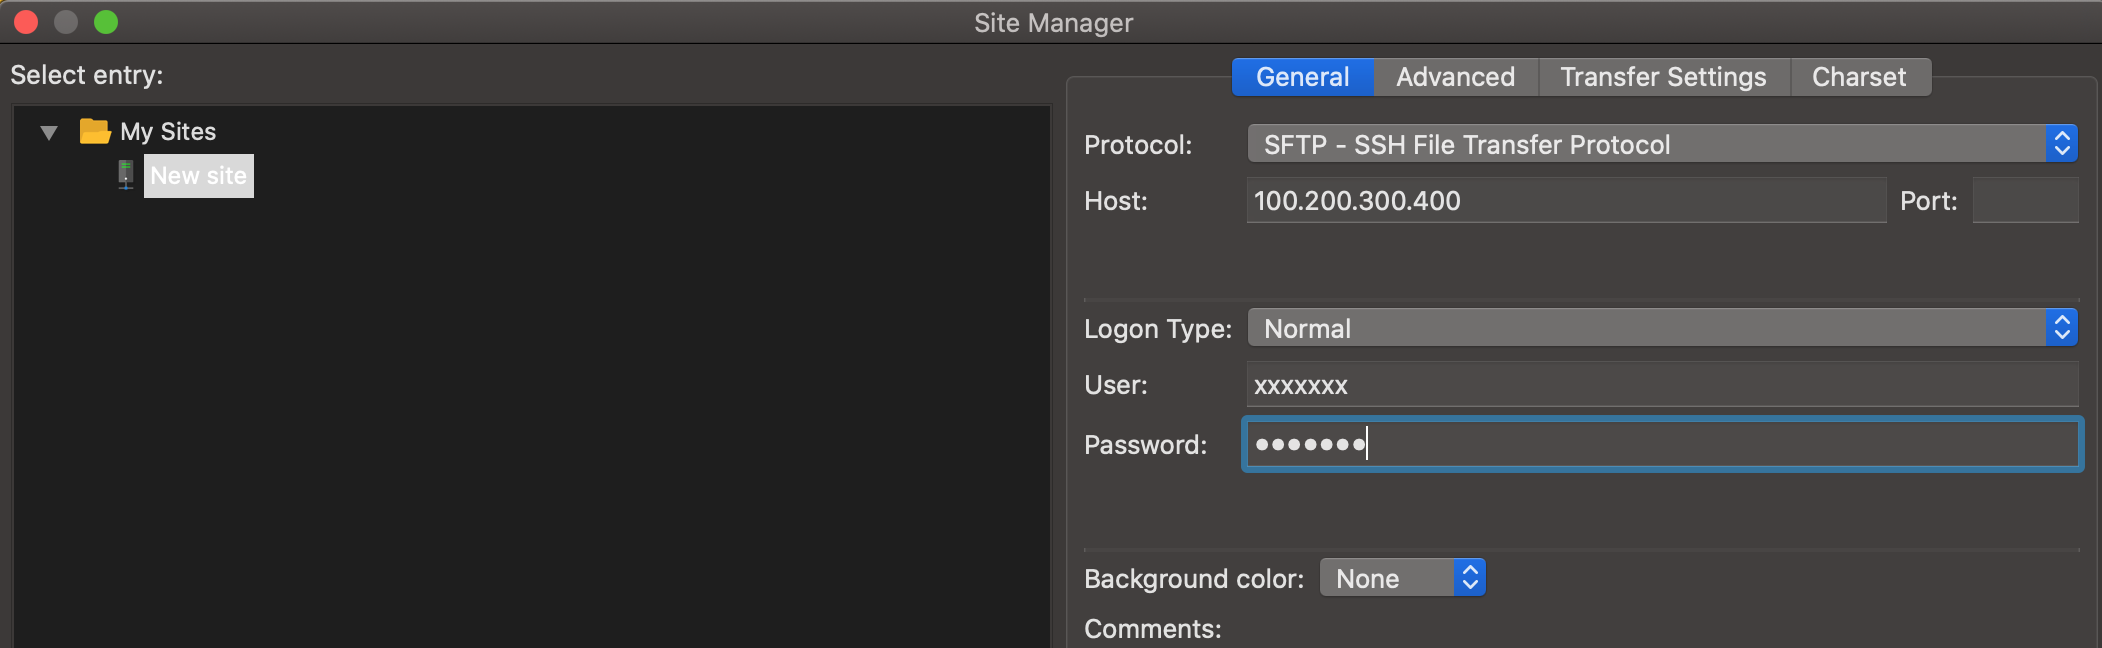This screenshot has width=2102, height=648.
Task: Click the Site Manager window title
Action: (x=1053, y=23)
